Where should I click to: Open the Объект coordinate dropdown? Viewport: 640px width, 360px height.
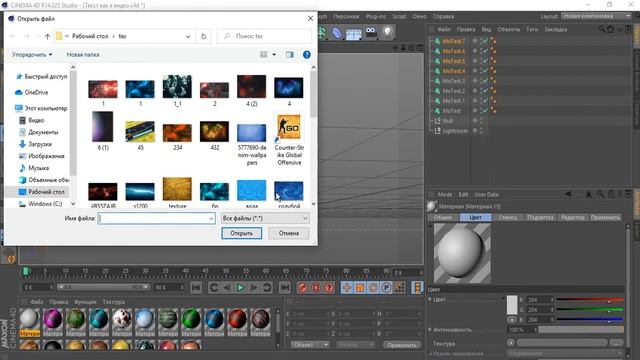[x=310, y=345]
